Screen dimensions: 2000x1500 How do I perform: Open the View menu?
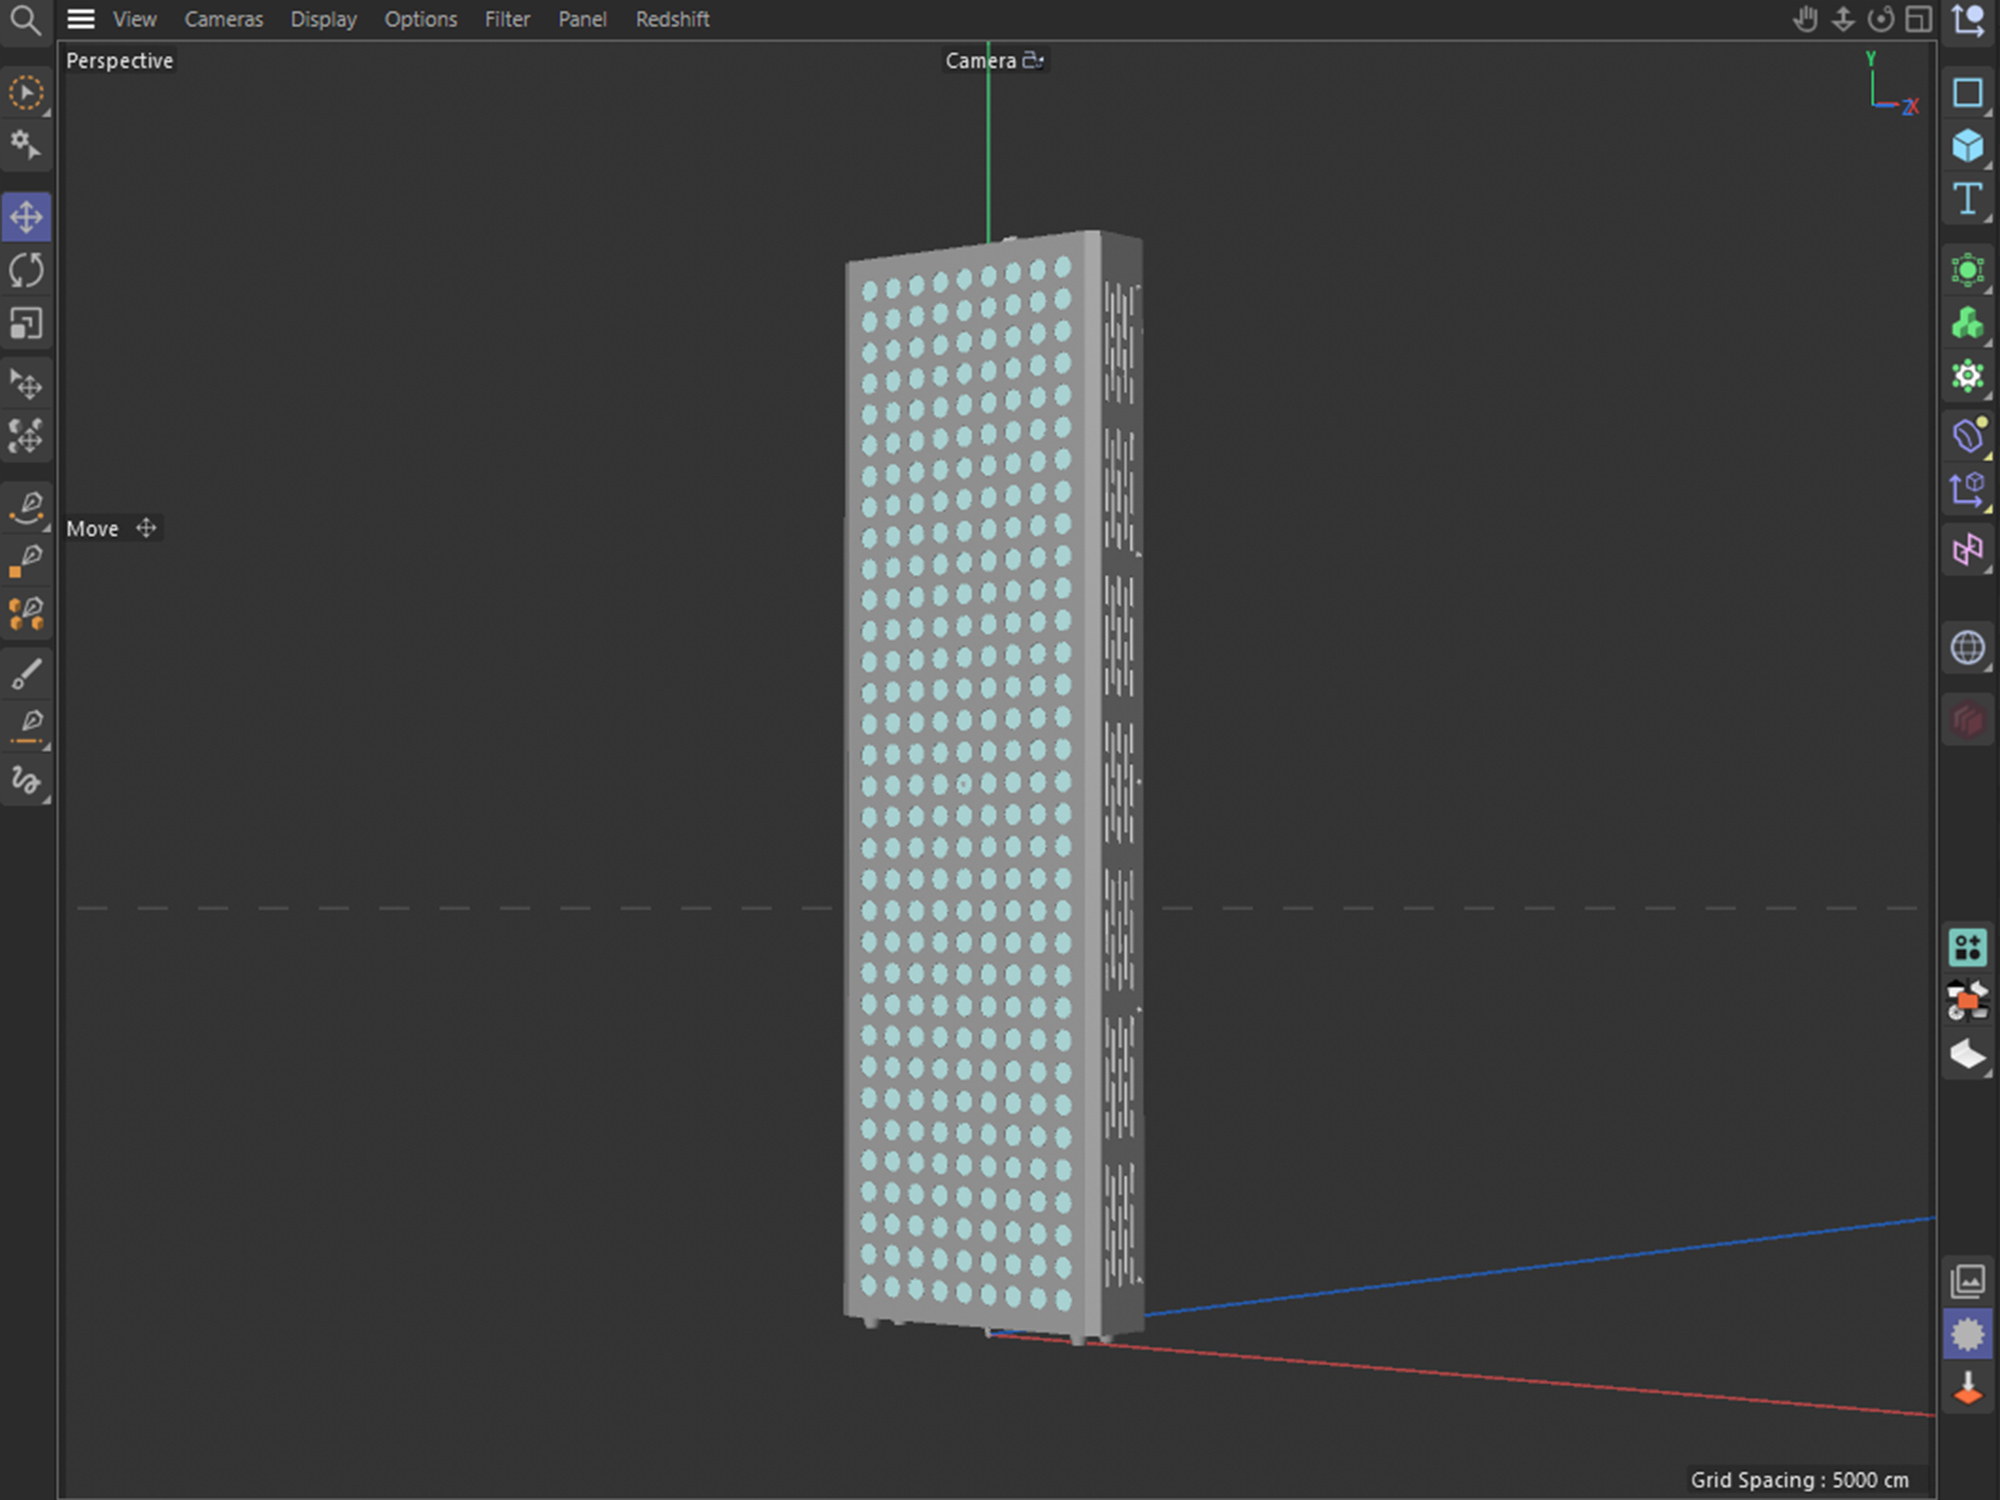point(134,19)
